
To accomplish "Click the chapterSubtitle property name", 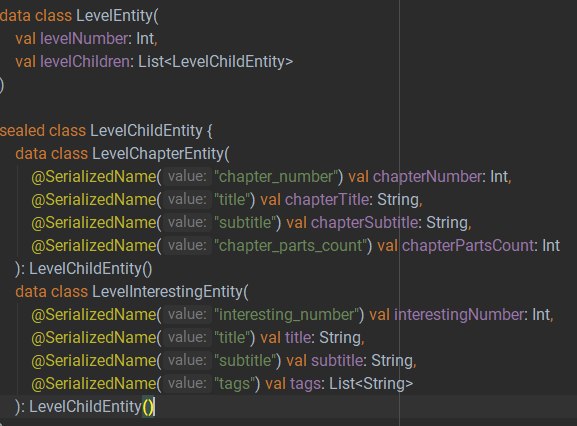I will tap(364, 223).
